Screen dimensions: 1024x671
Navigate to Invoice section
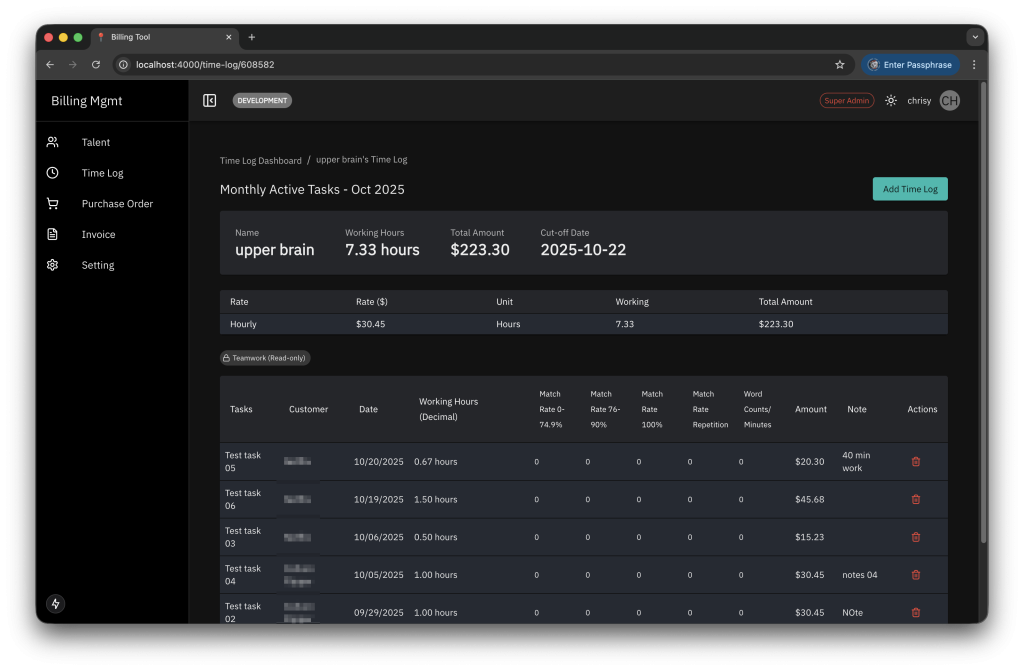(x=98, y=234)
